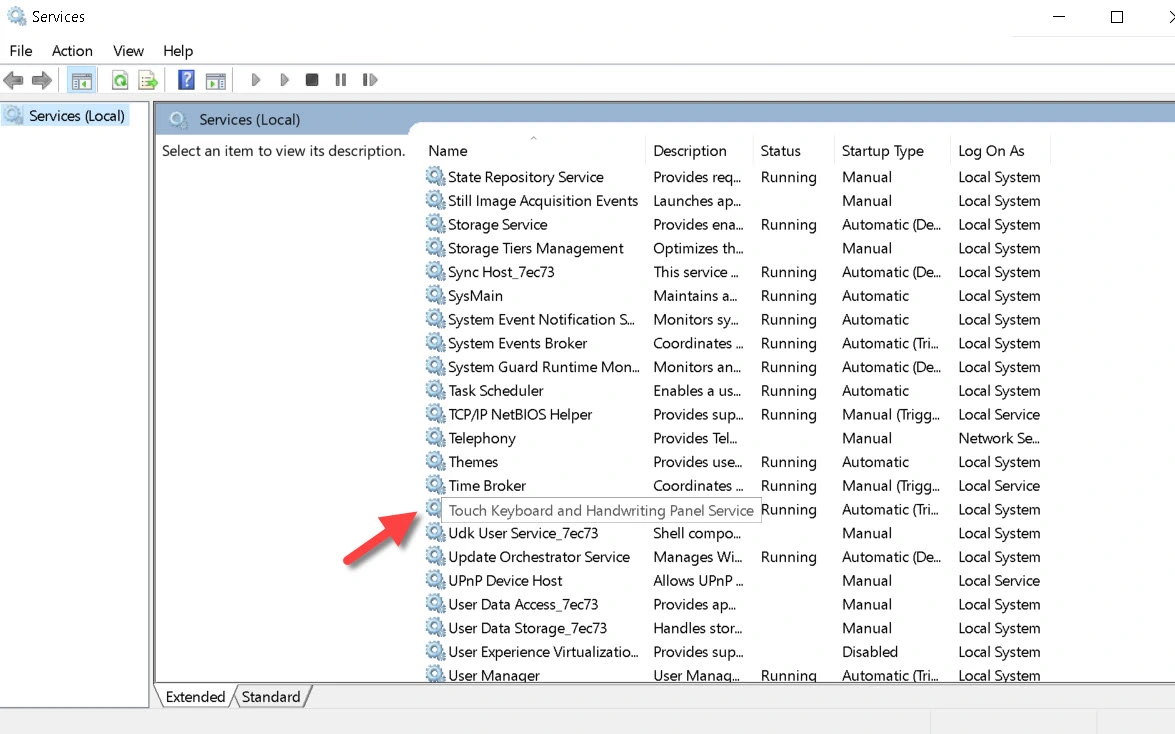Click the gear icon beside Time Broker

click(x=435, y=485)
